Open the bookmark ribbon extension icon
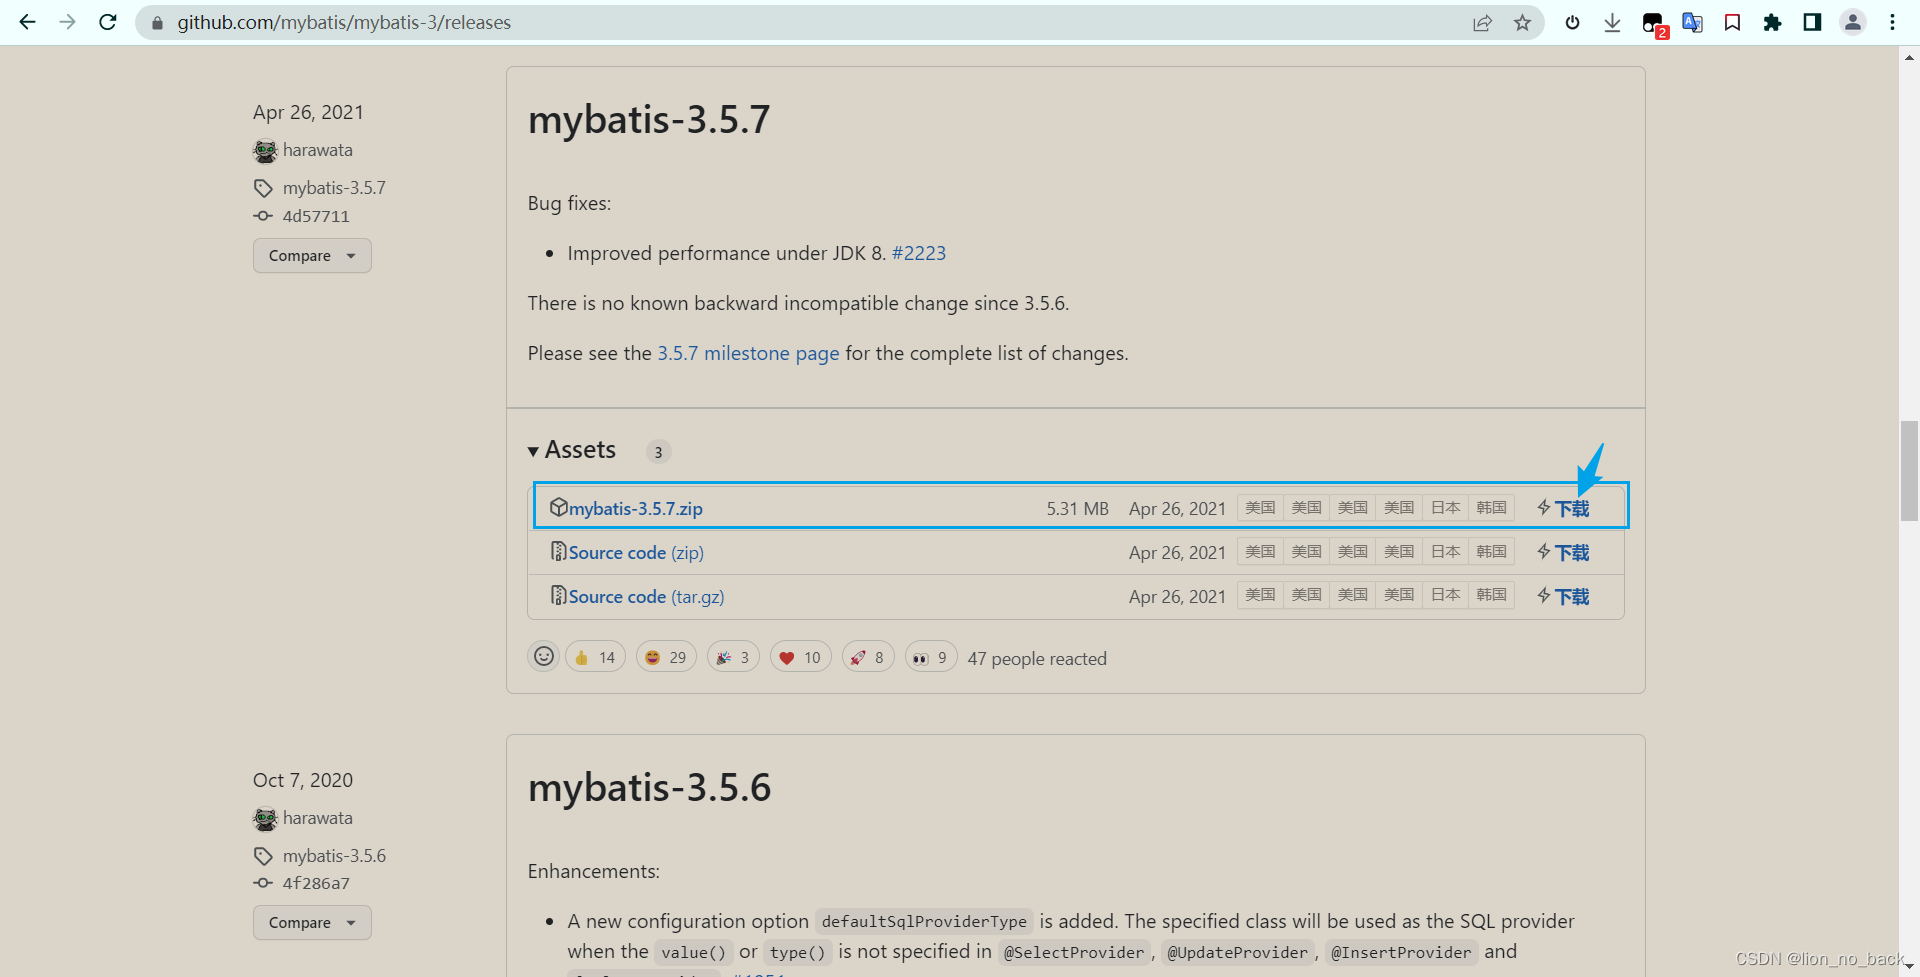1920x977 pixels. [1732, 22]
